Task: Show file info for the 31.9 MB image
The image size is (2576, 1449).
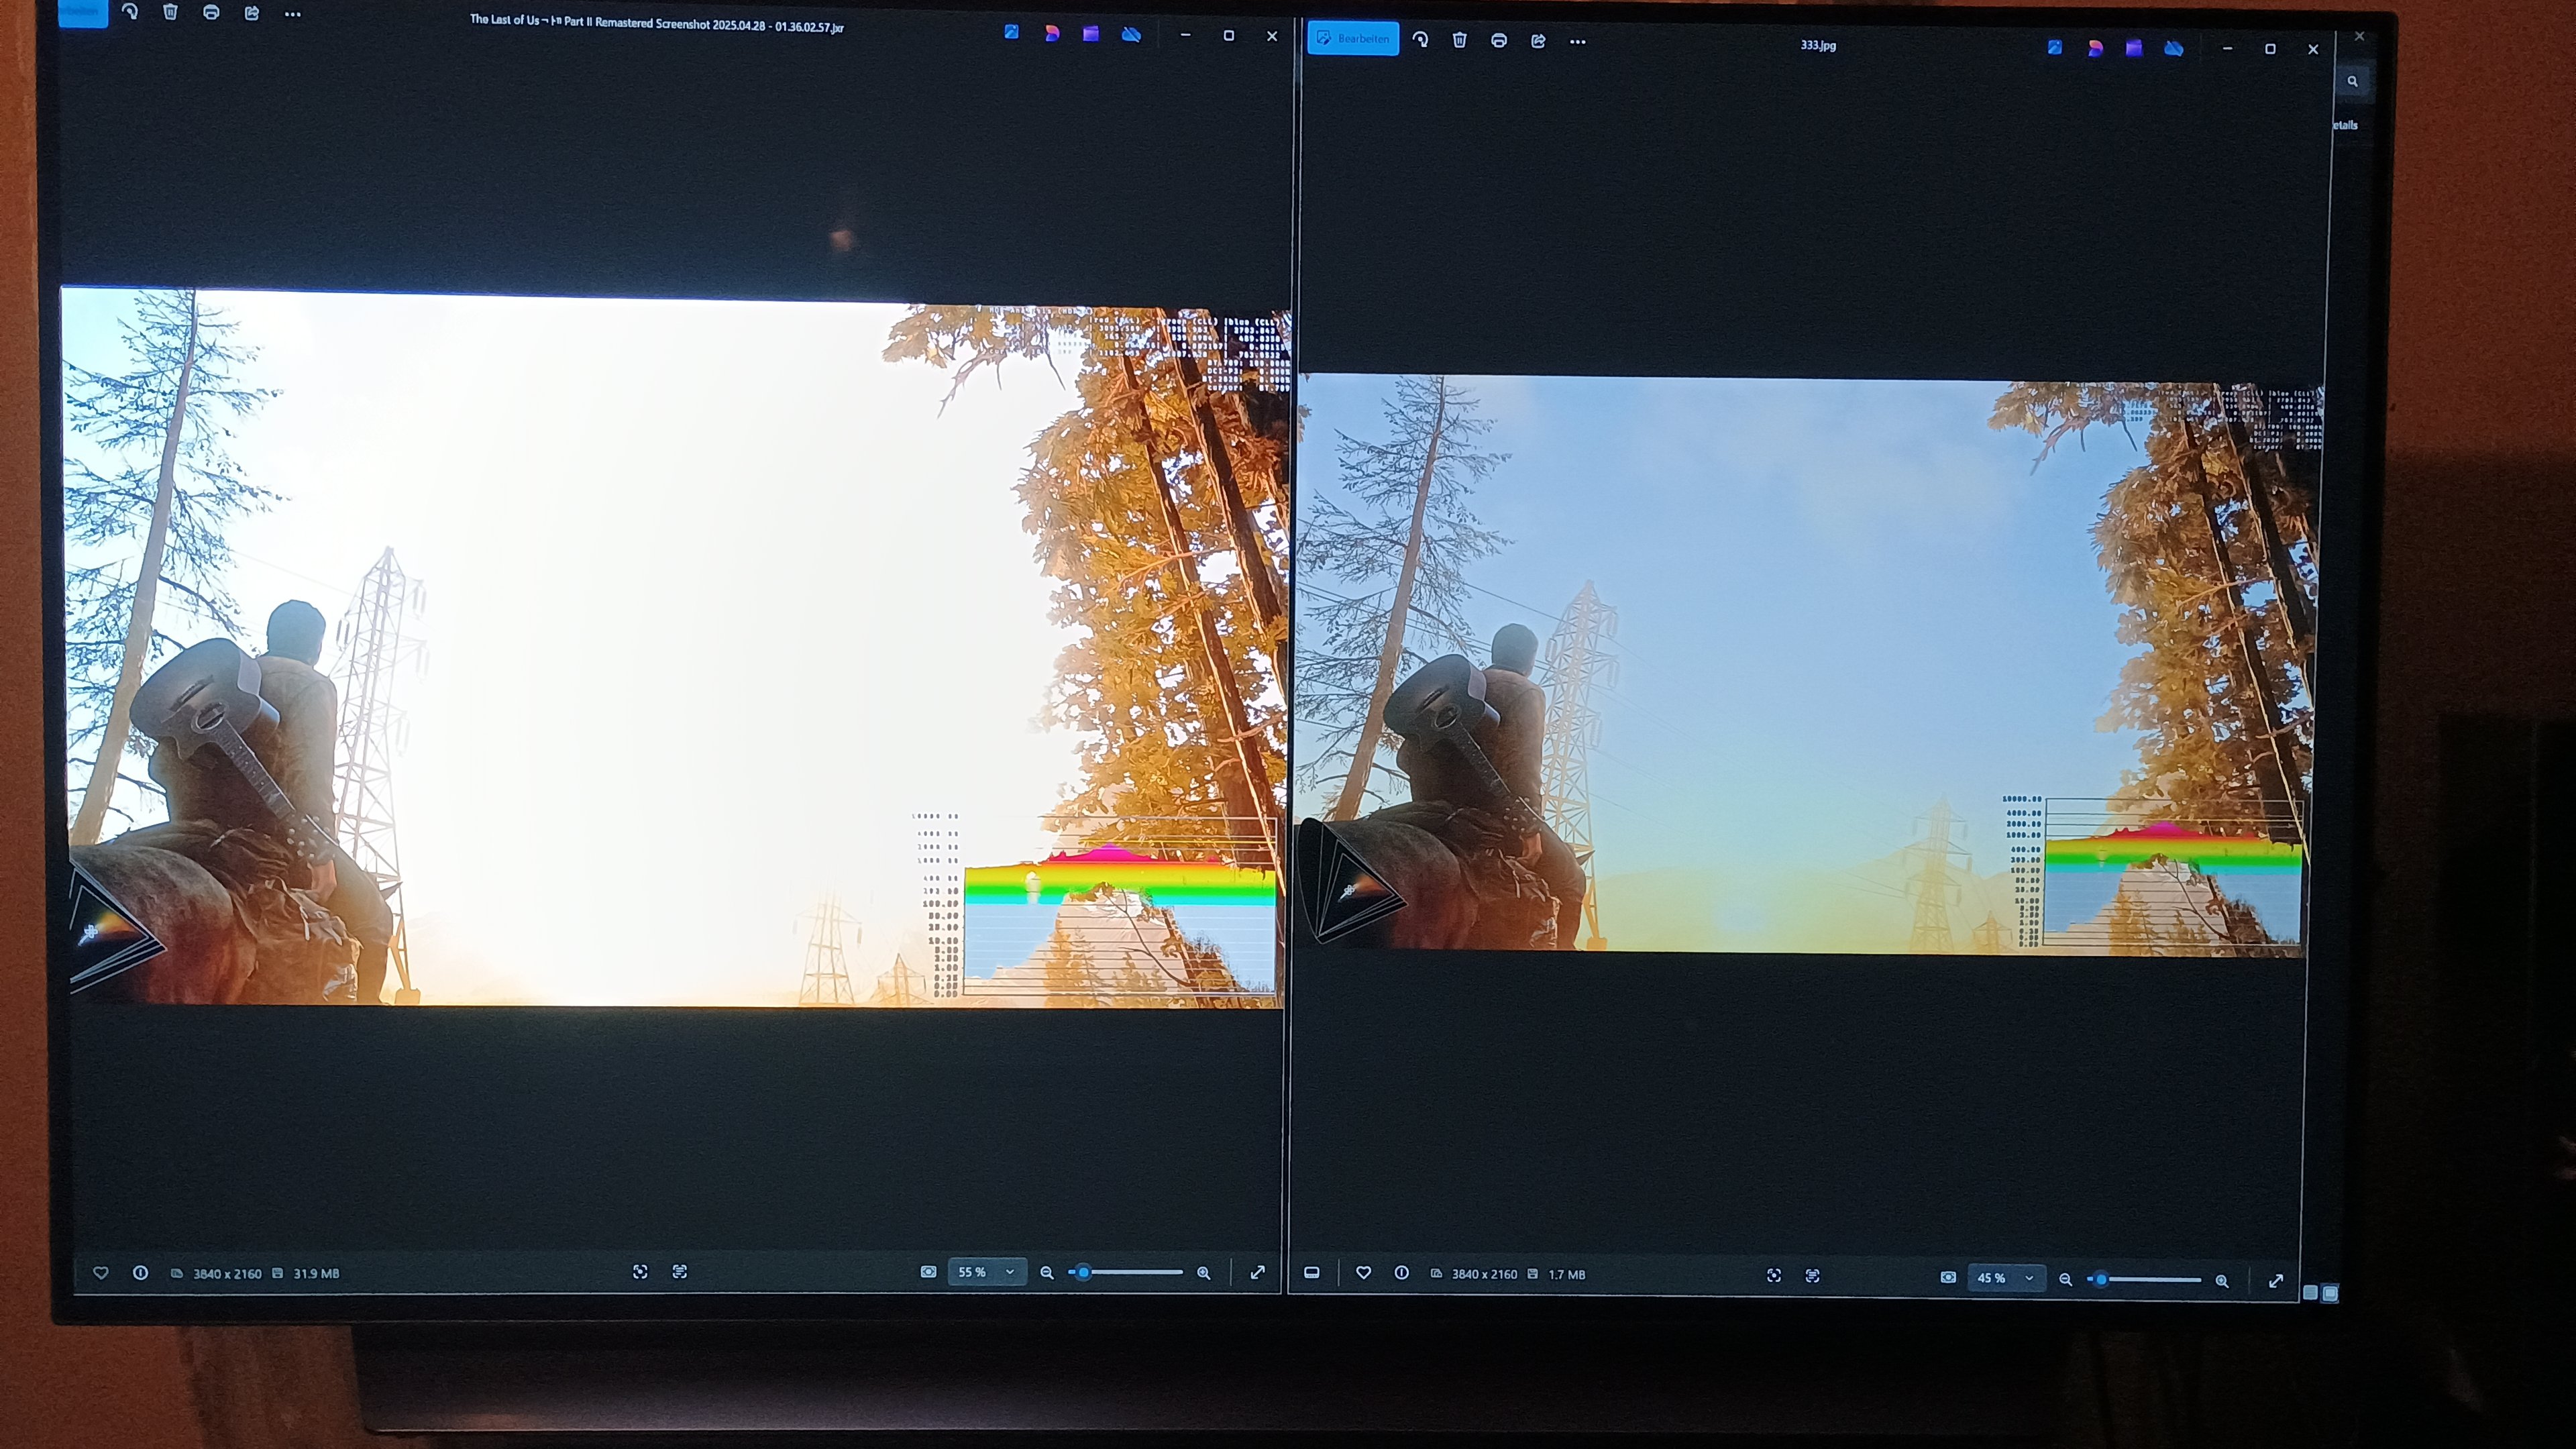Action: coord(140,1273)
